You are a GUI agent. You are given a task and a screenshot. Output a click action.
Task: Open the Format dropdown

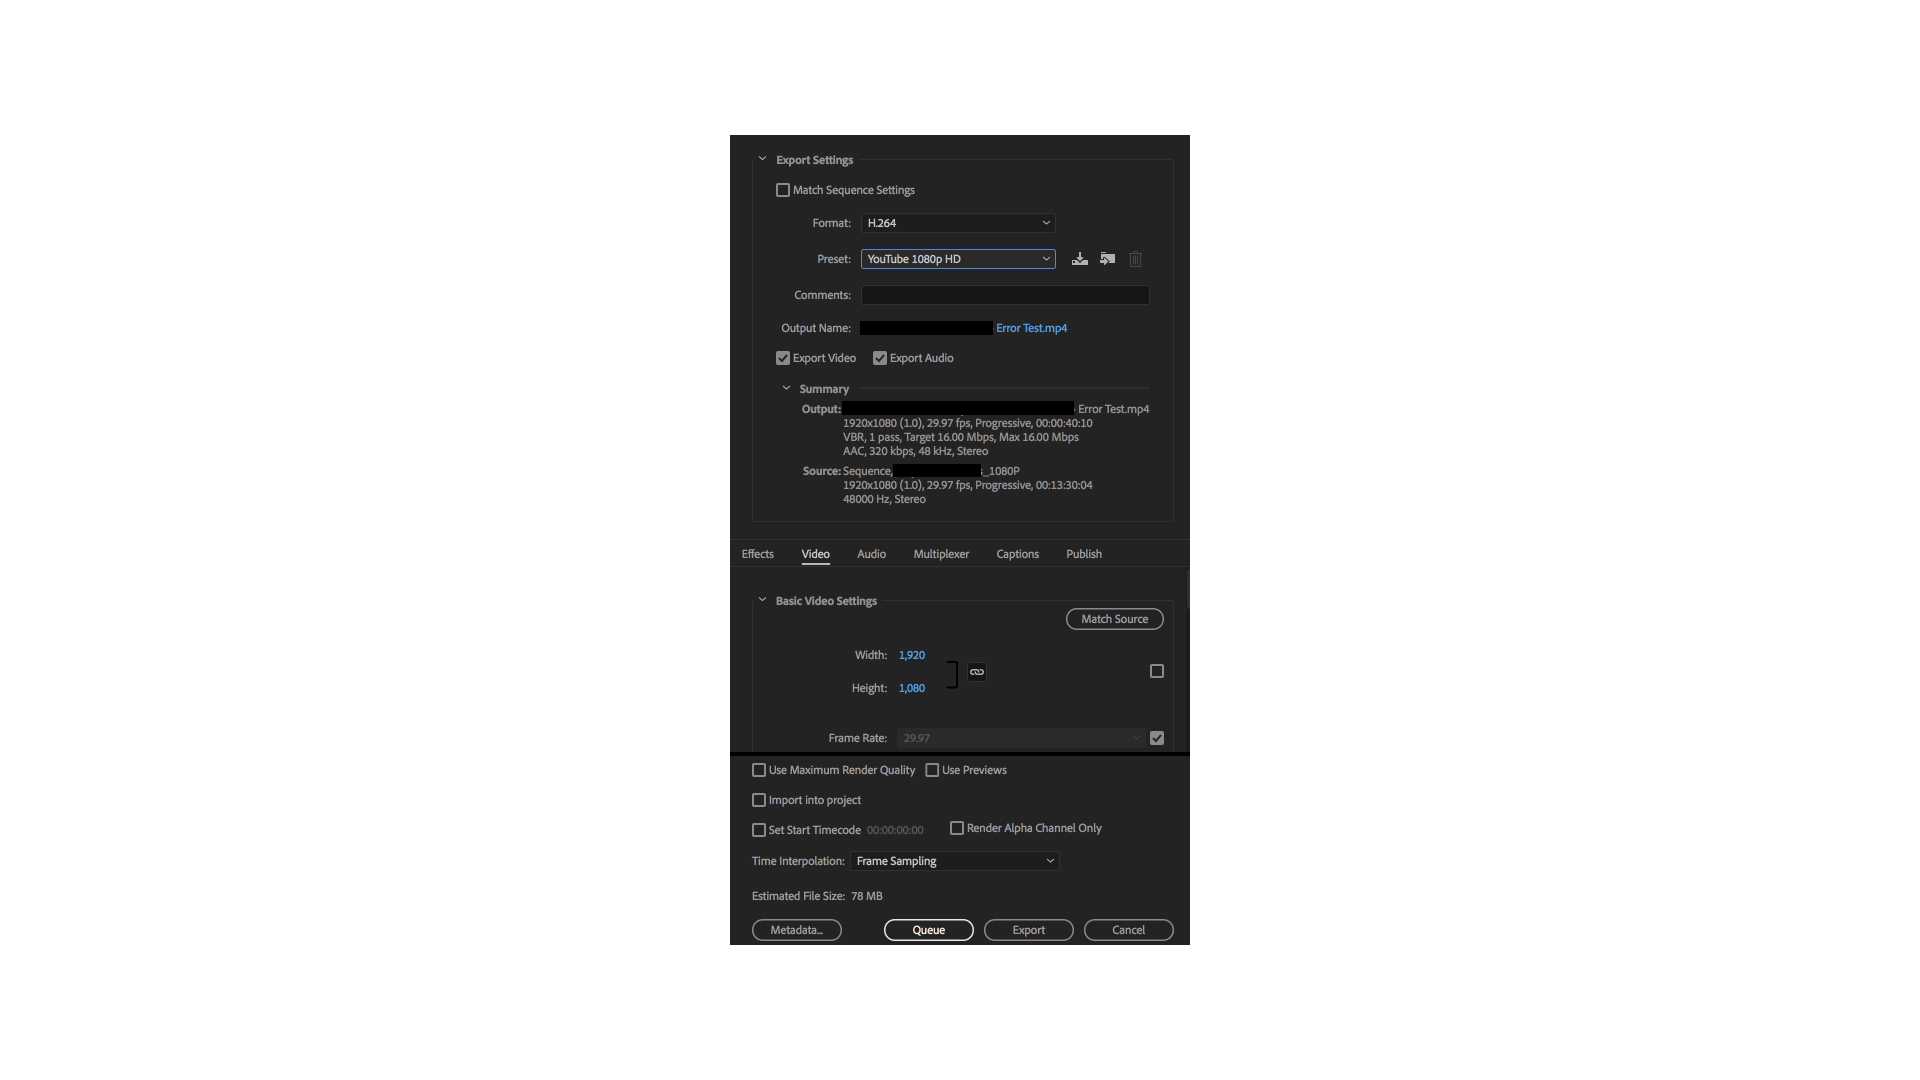coord(957,223)
